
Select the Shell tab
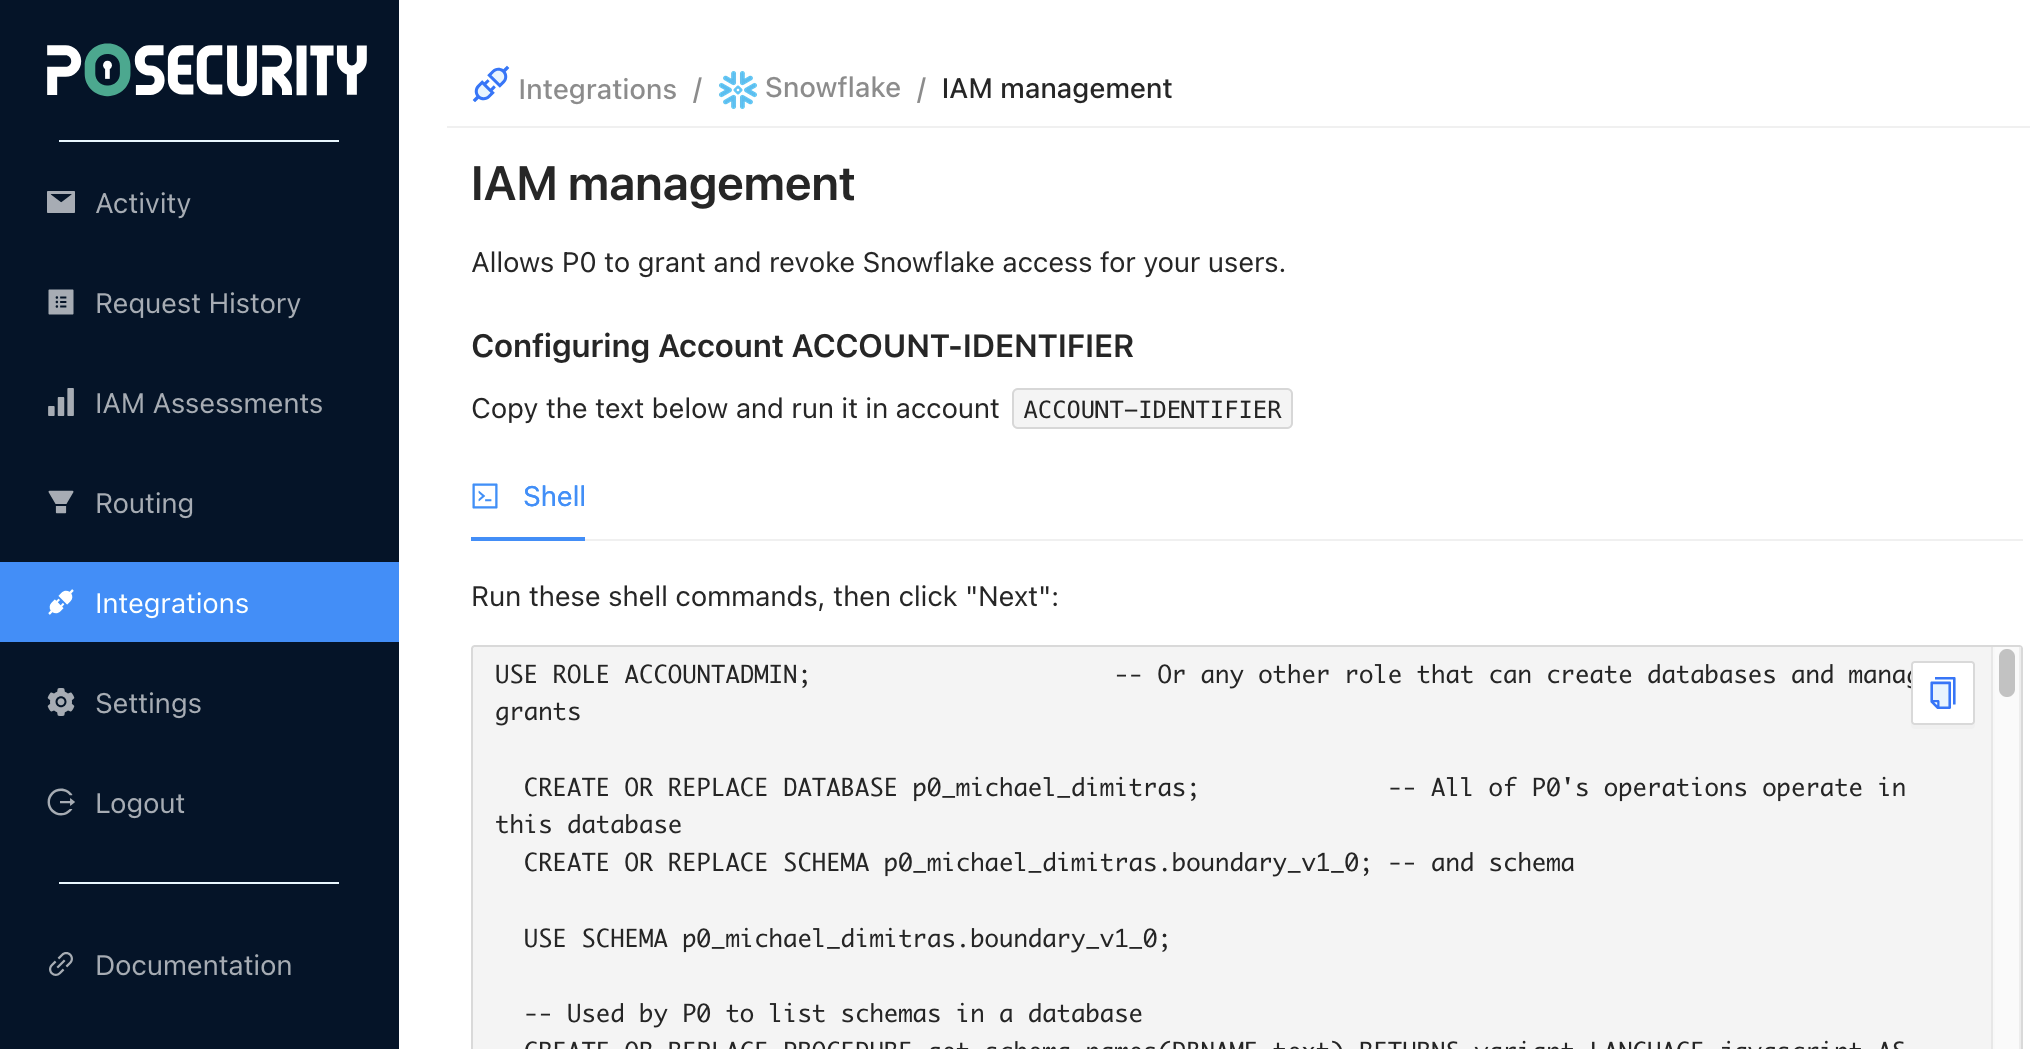click(x=553, y=497)
